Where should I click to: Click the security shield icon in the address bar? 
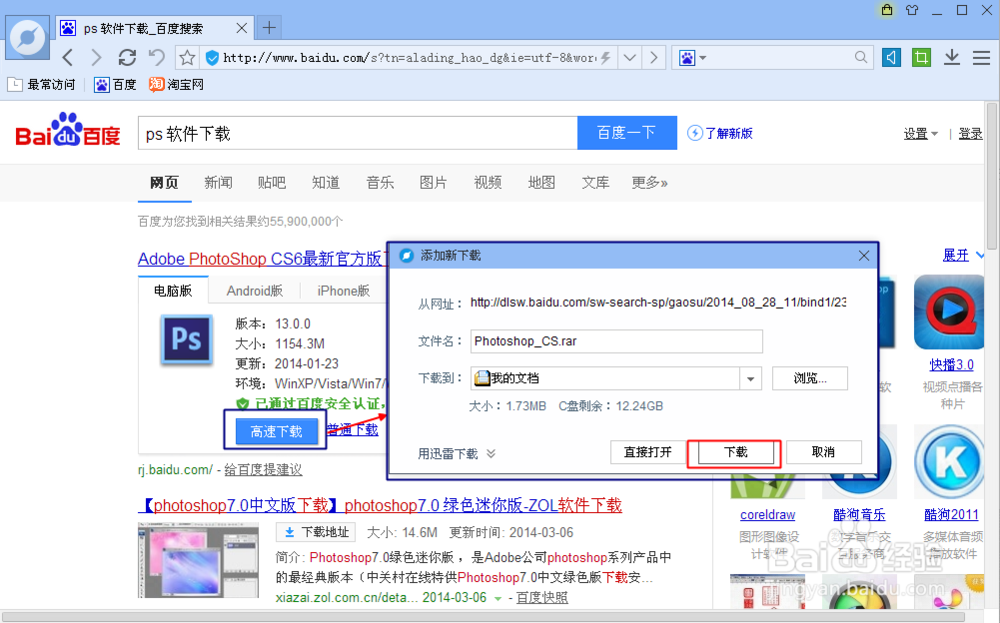[210, 57]
